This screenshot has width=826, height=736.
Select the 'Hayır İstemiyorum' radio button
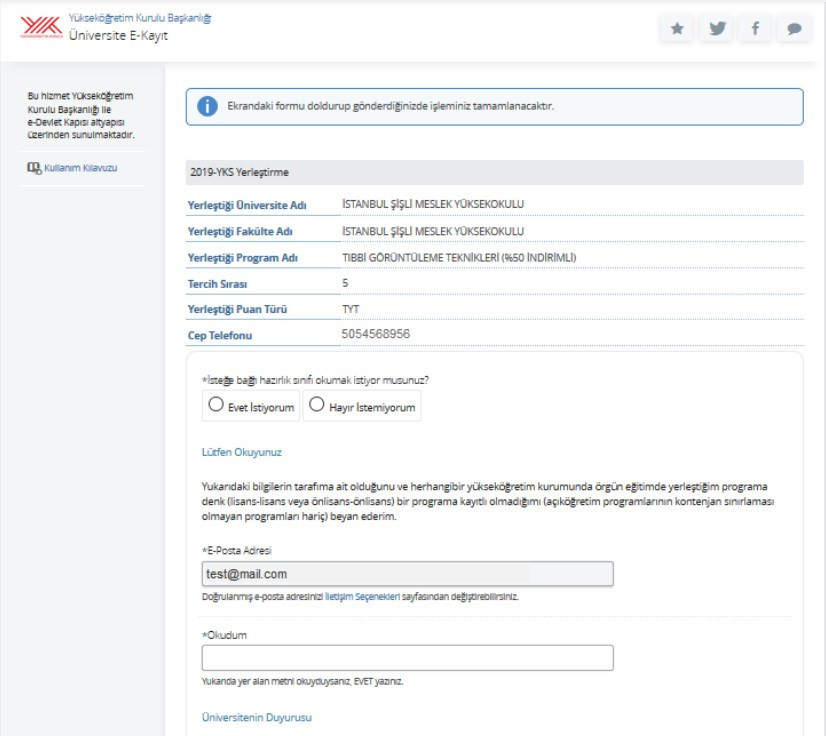[x=316, y=405]
